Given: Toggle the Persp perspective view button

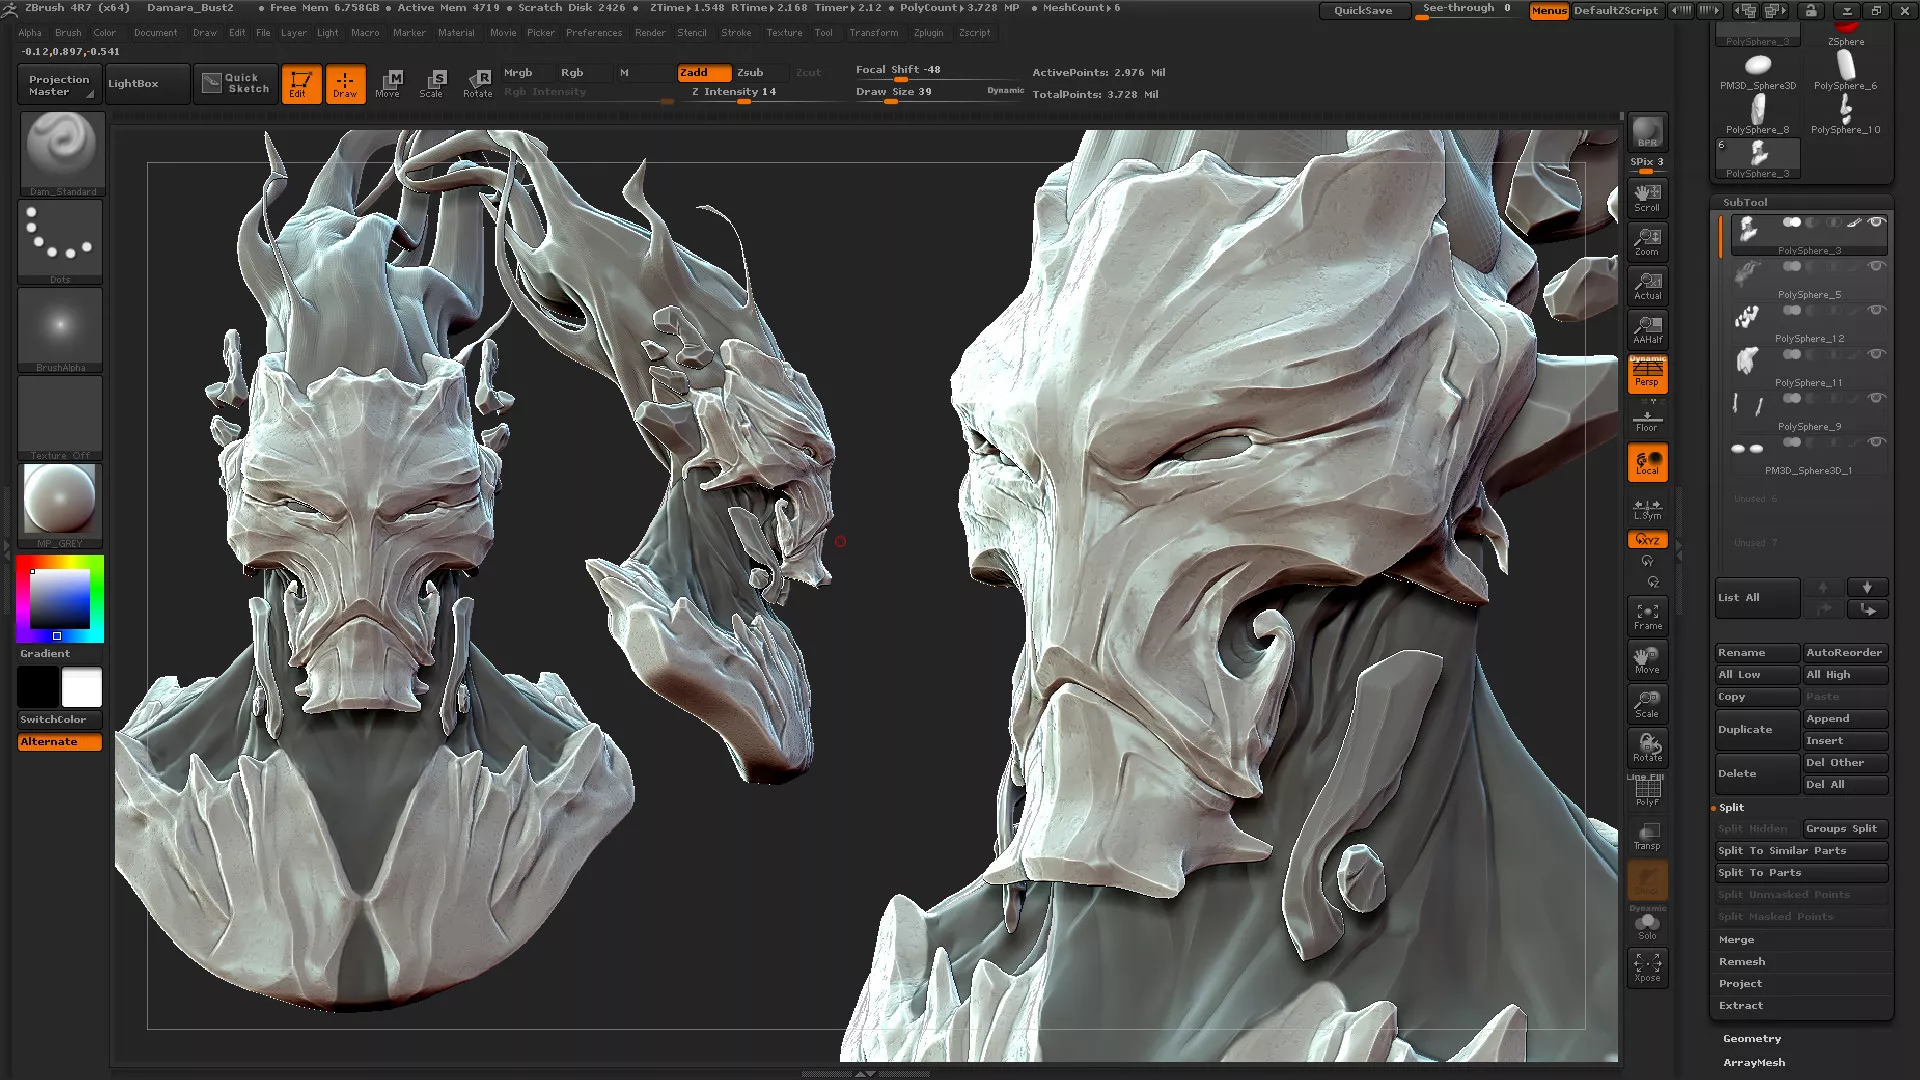Looking at the screenshot, I should (1647, 373).
